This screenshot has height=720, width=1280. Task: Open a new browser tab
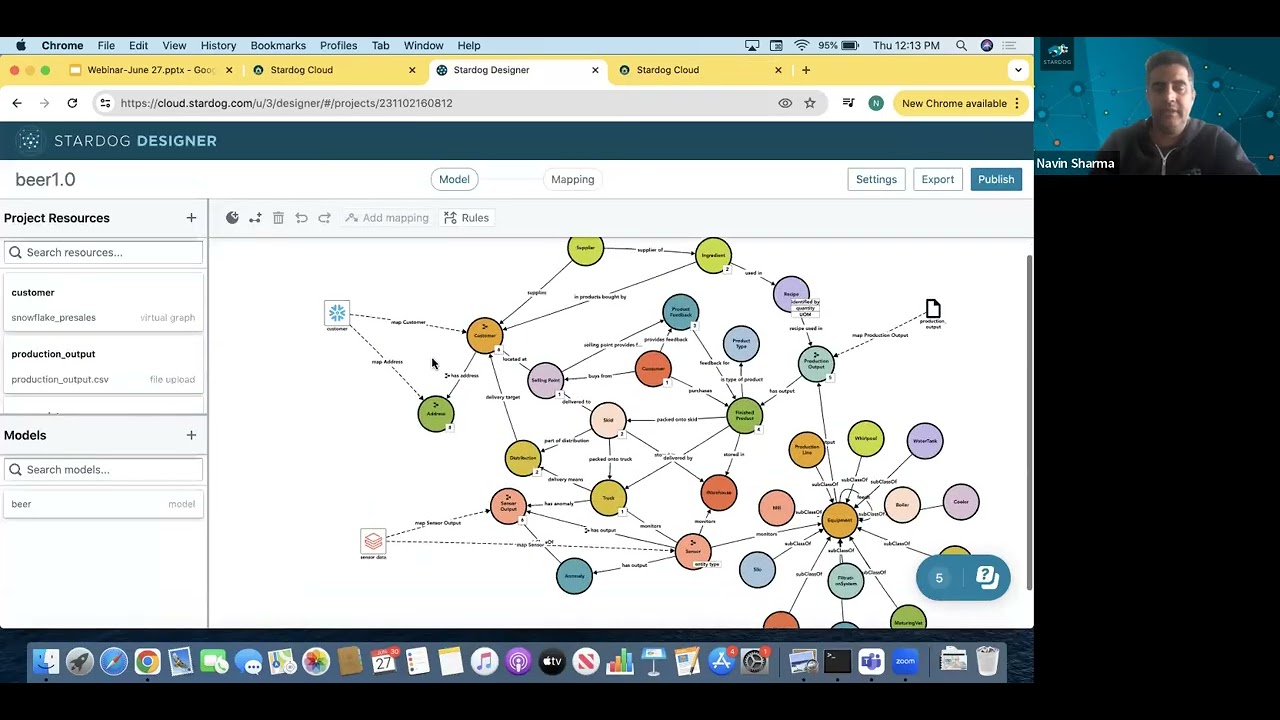tap(806, 70)
